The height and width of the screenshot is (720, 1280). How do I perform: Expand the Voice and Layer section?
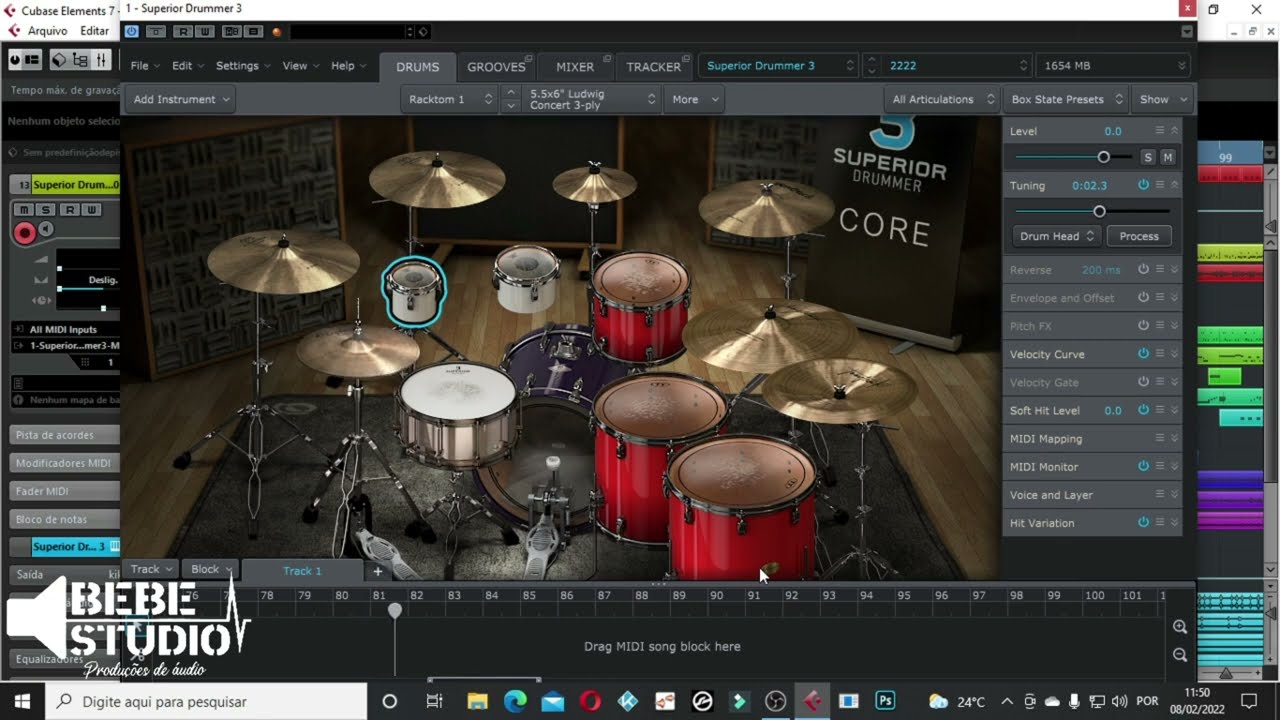[1175, 494]
